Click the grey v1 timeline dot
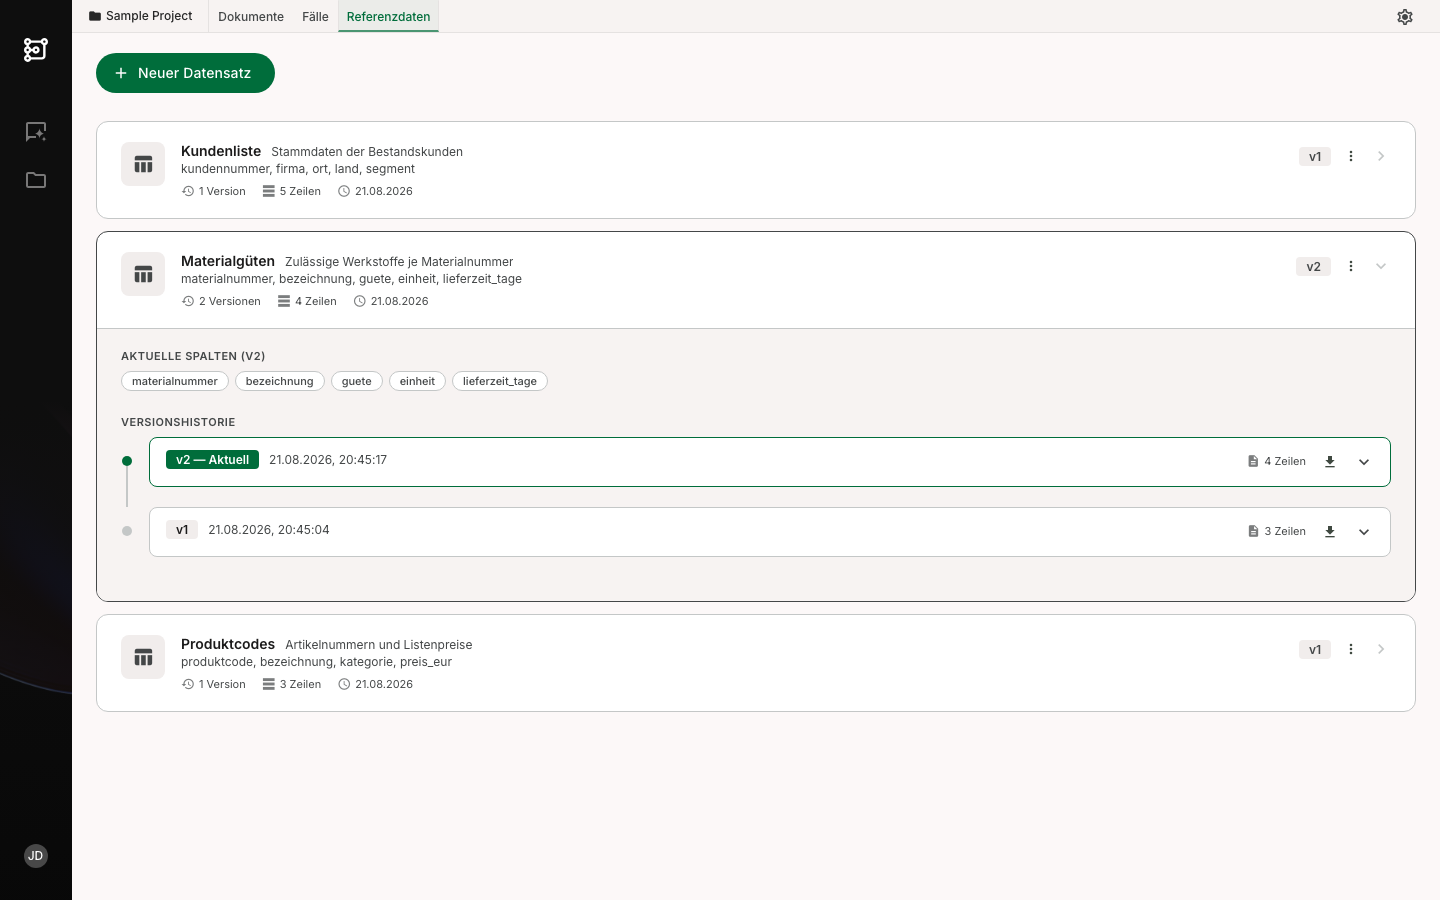1440x900 pixels. (x=127, y=531)
